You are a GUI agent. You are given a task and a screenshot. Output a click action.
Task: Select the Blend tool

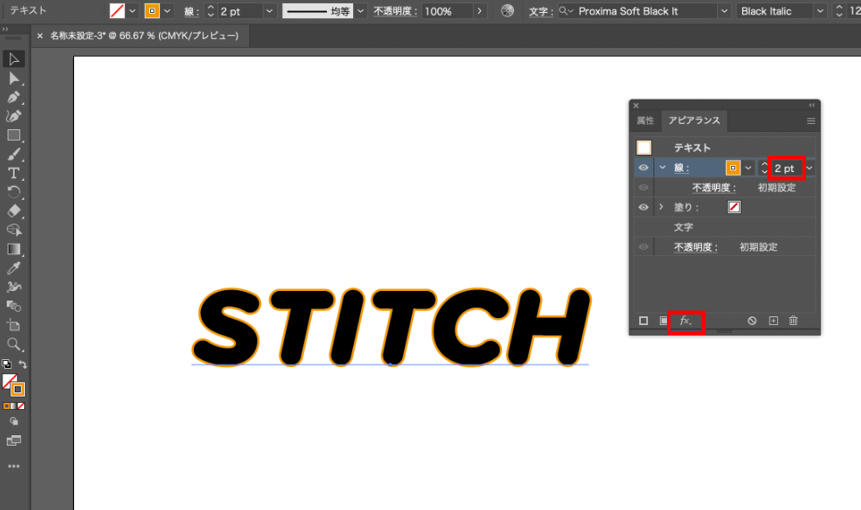point(14,306)
